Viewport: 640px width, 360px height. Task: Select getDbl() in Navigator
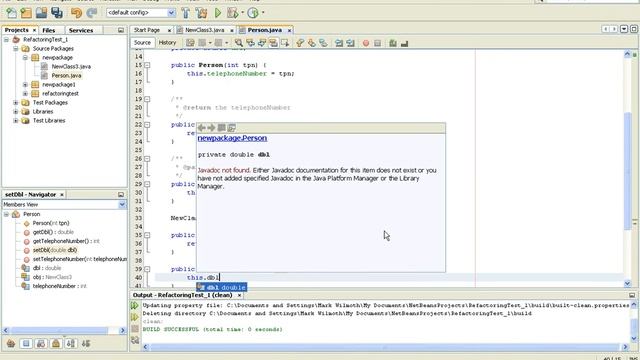tap(53, 232)
